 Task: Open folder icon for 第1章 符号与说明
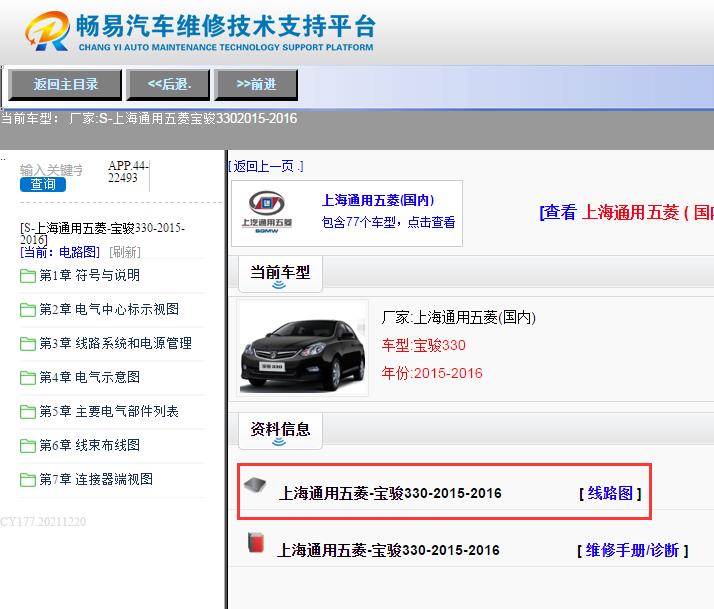click(x=28, y=276)
